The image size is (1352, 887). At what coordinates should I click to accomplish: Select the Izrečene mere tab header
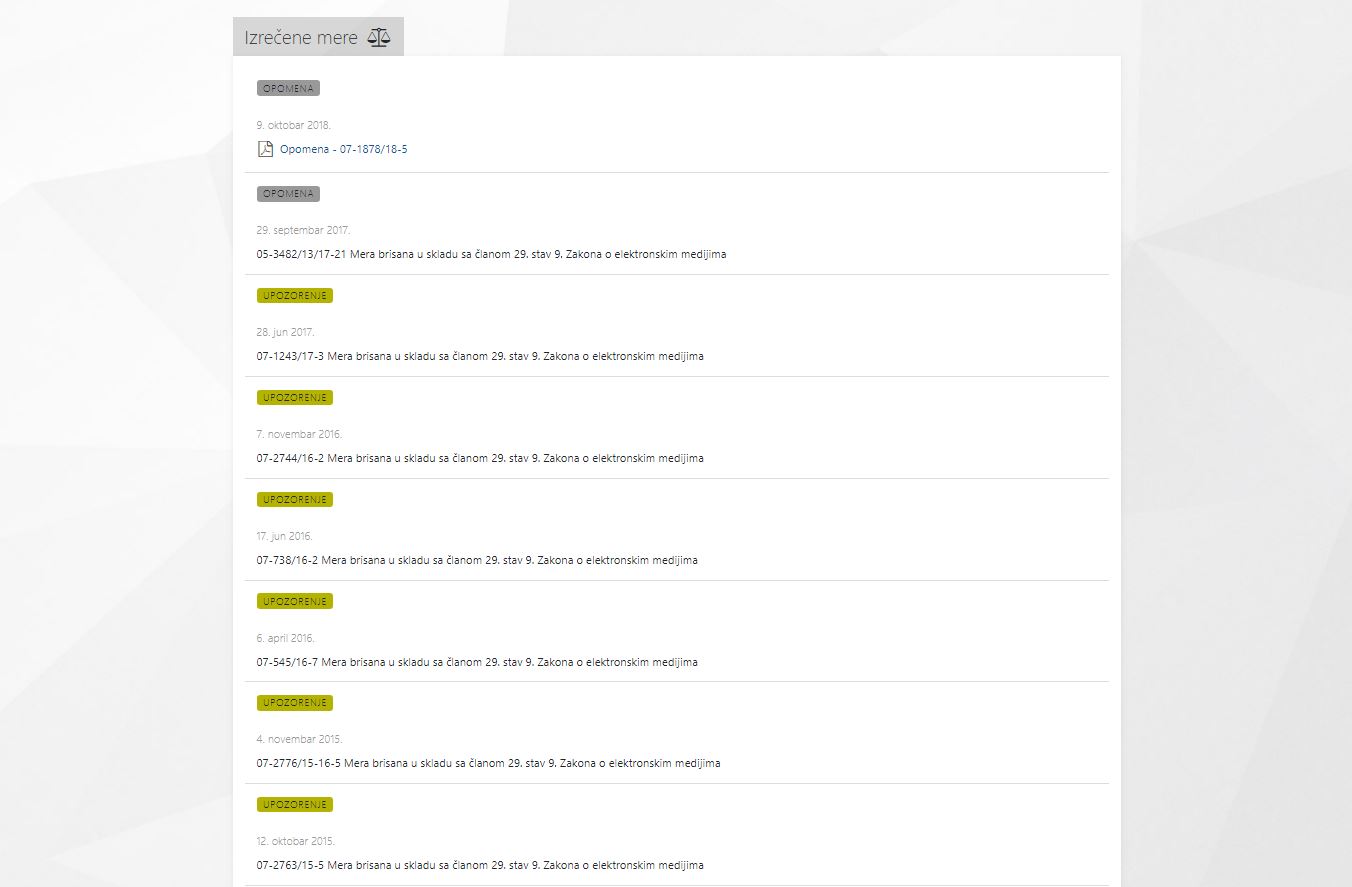pos(301,38)
